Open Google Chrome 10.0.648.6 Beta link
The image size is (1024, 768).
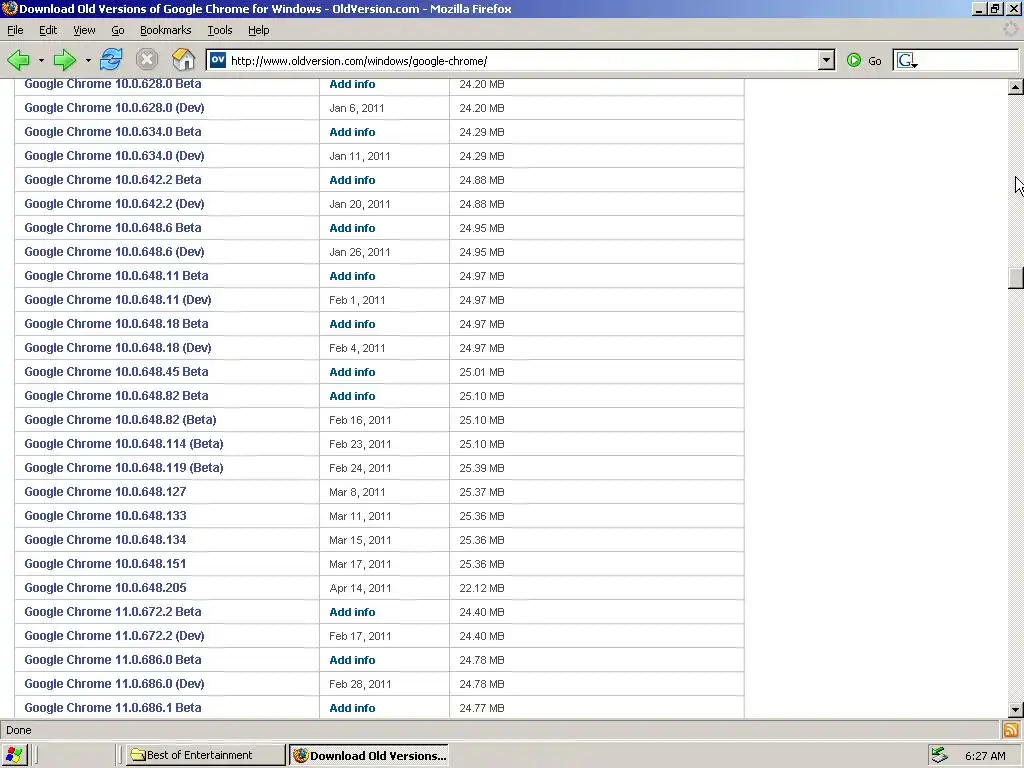[x=113, y=228]
